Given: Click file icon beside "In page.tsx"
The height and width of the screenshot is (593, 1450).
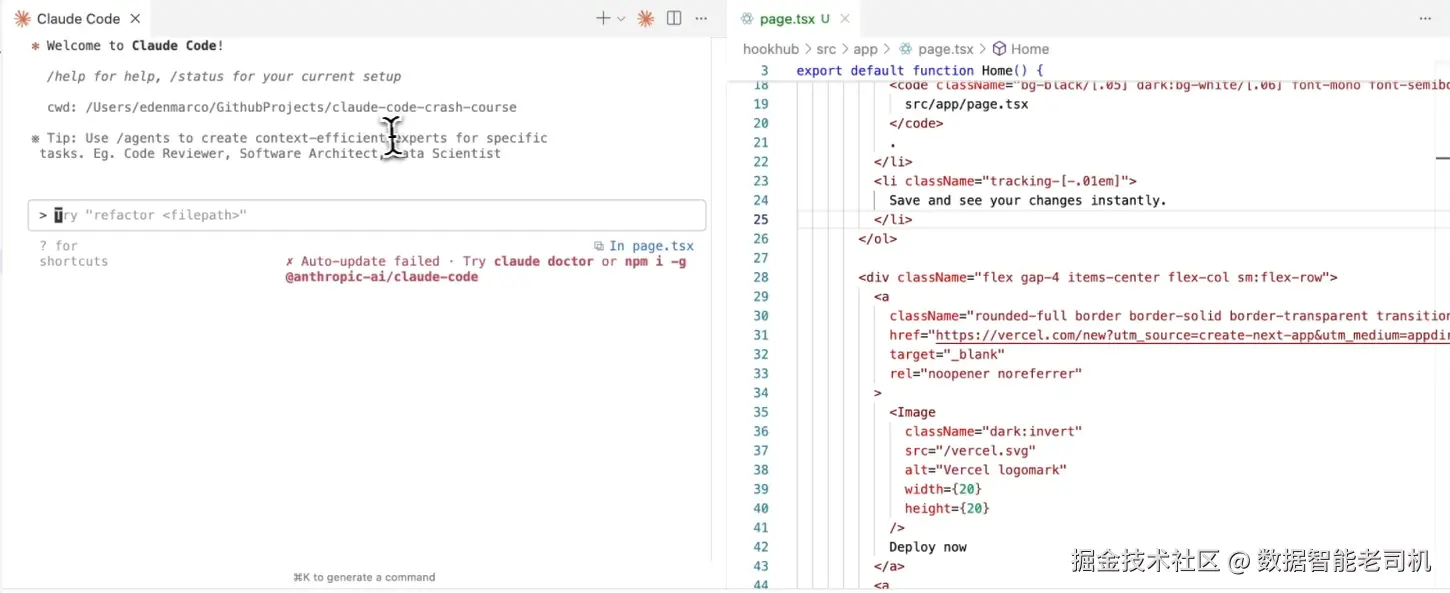Looking at the screenshot, I should point(599,246).
